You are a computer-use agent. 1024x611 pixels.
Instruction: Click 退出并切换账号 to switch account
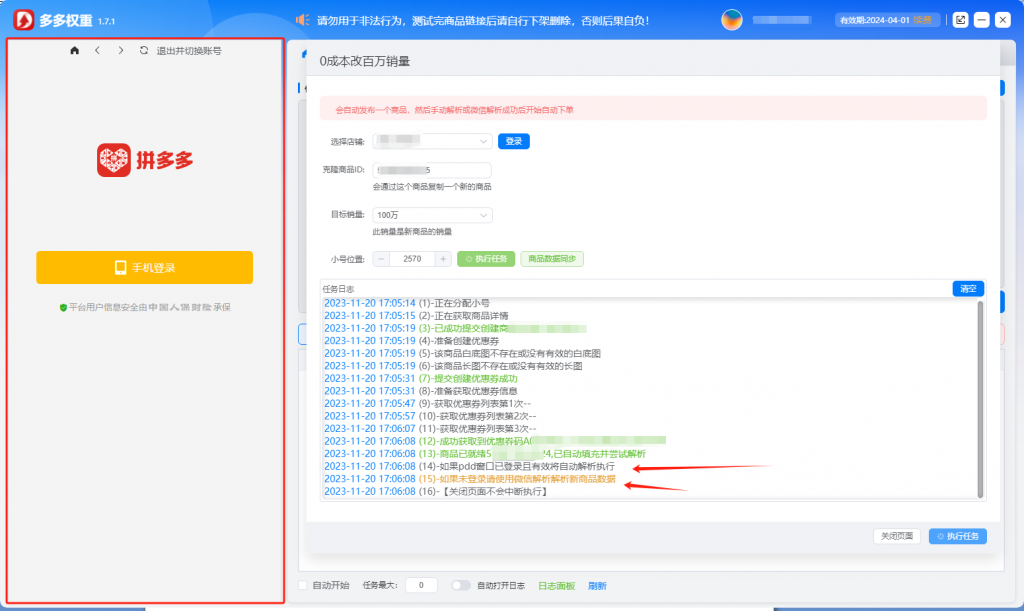pyautogui.click(x=189, y=51)
